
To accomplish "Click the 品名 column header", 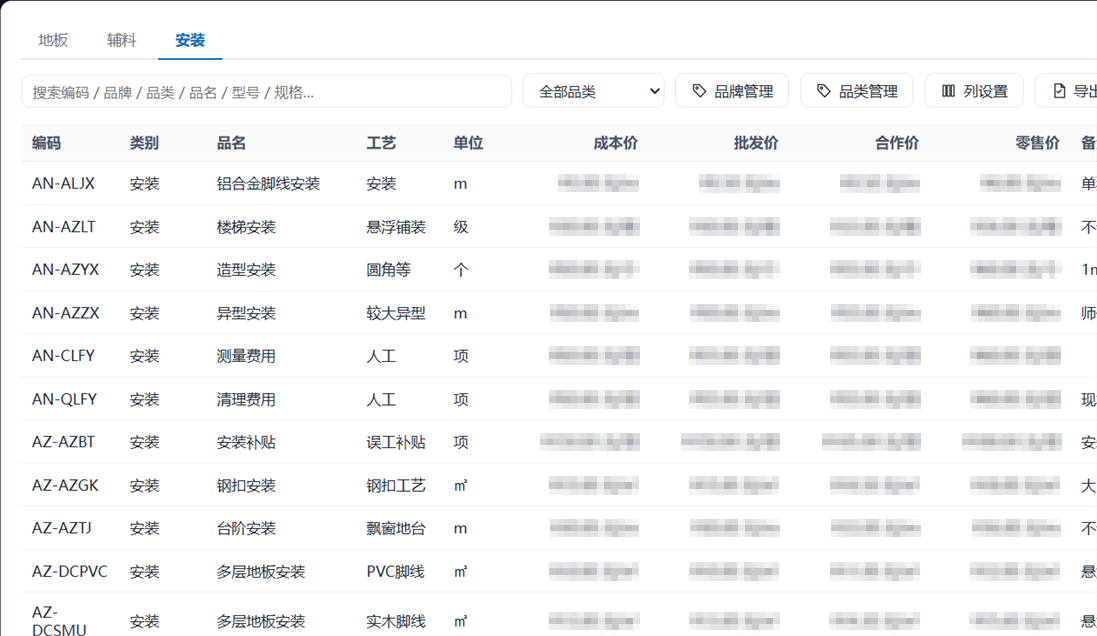I will click(x=231, y=143).
